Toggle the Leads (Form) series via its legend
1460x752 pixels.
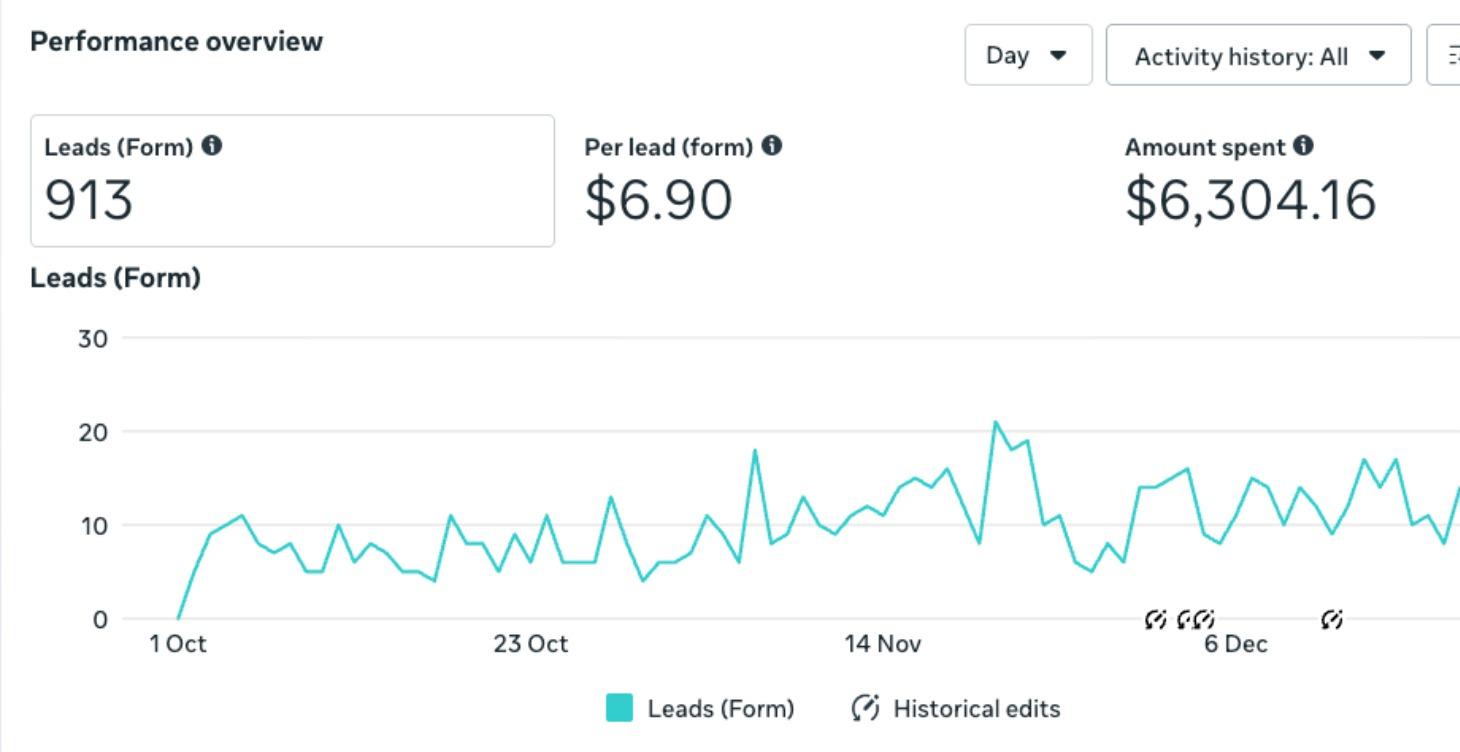[702, 708]
